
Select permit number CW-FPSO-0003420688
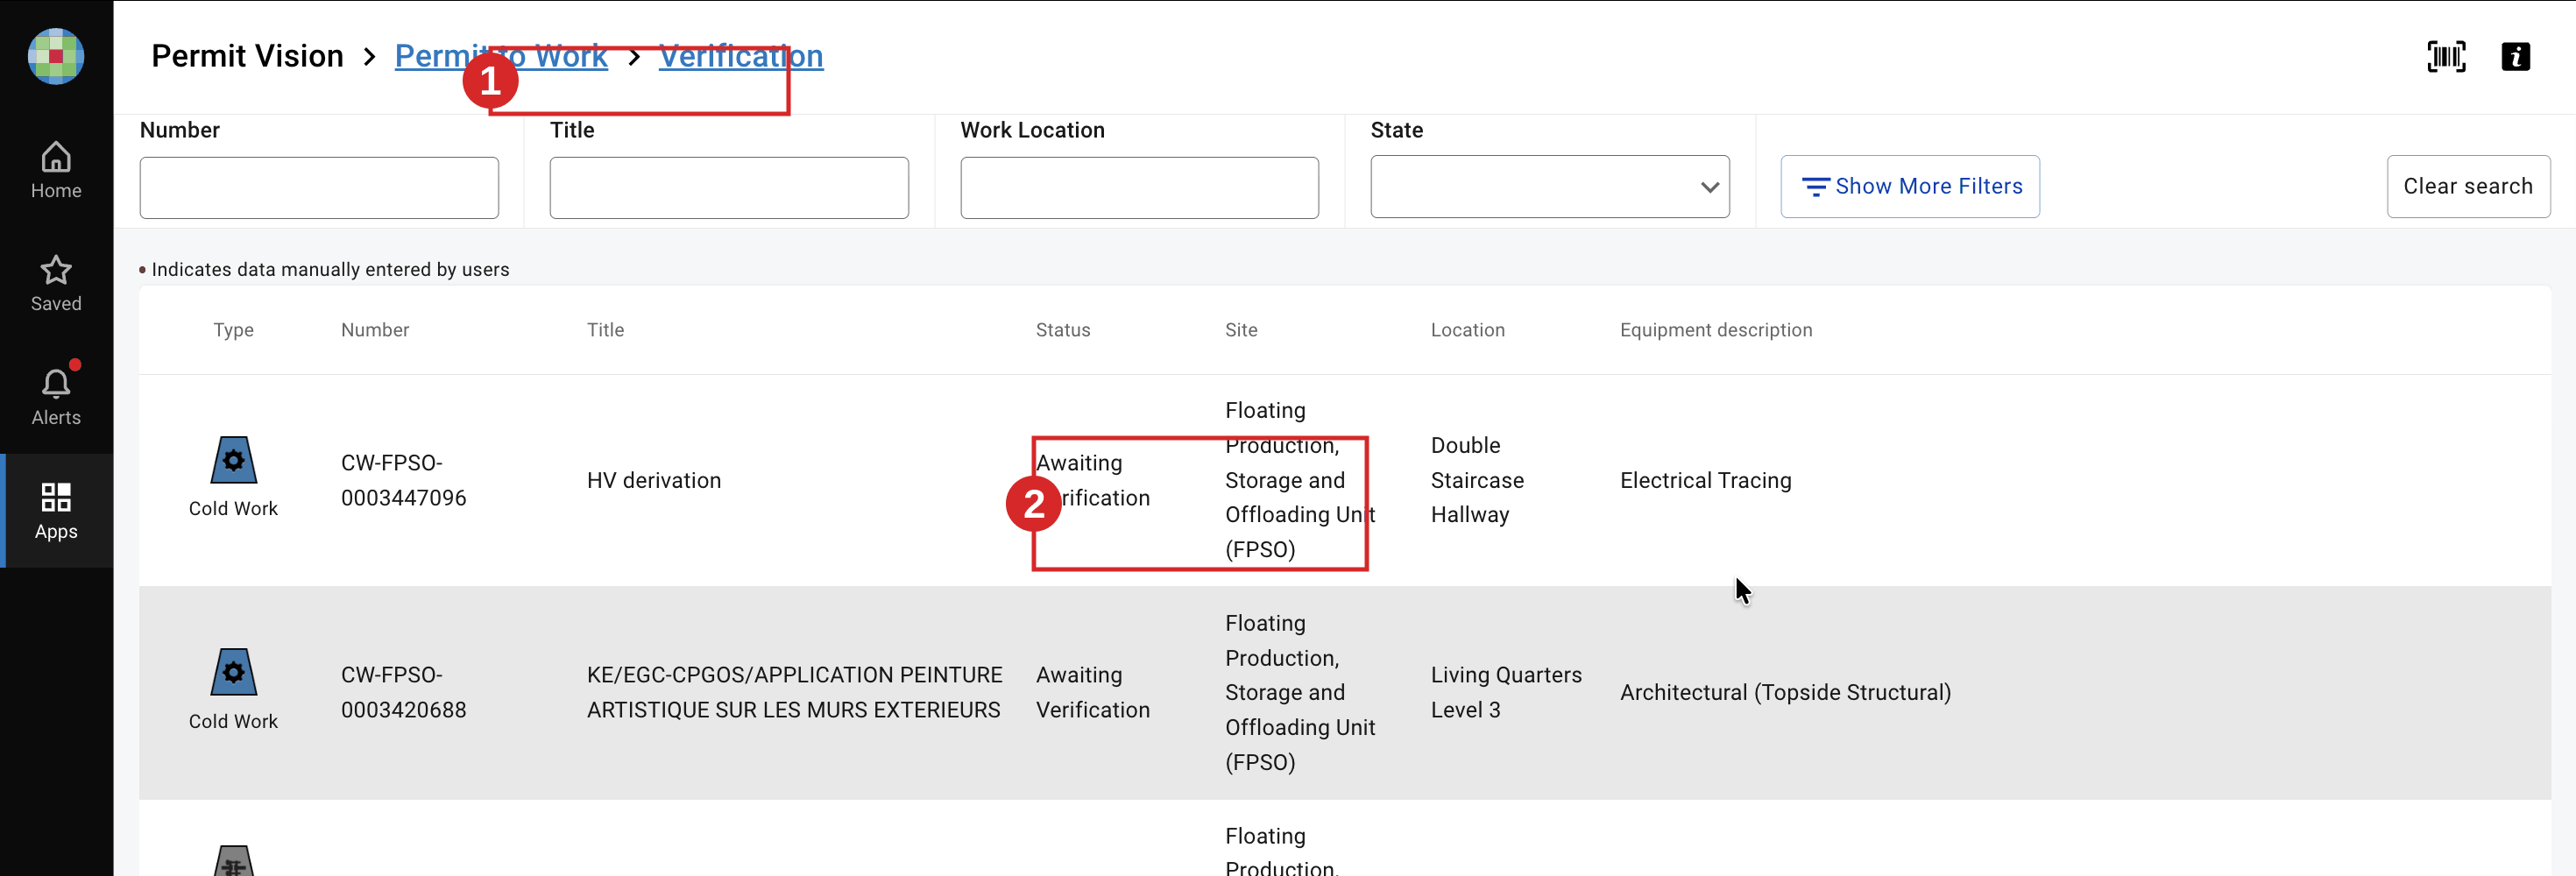pyautogui.click(x=403, y=692)
